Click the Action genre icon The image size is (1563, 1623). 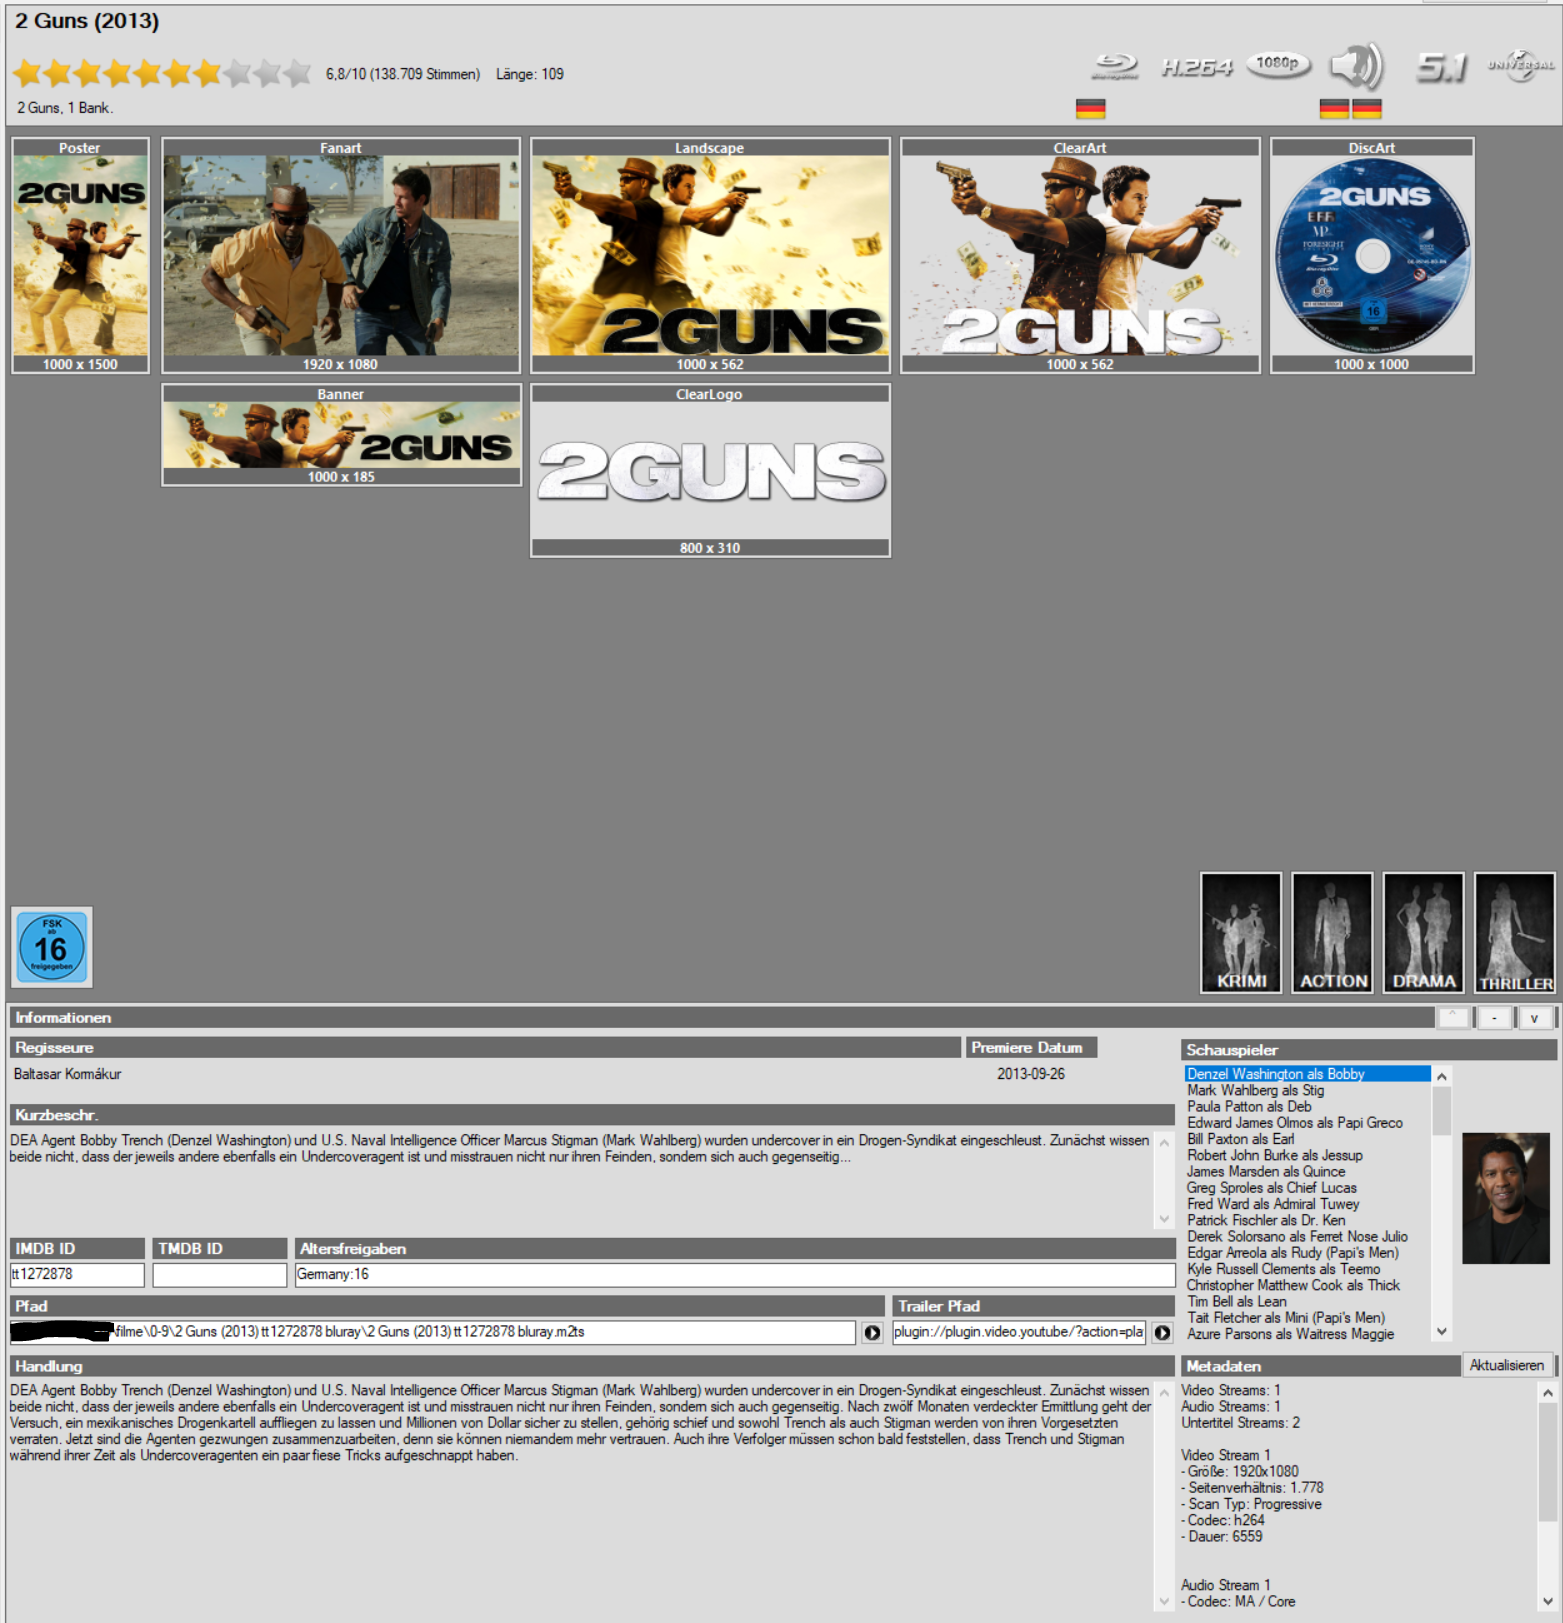(1332, 933)
